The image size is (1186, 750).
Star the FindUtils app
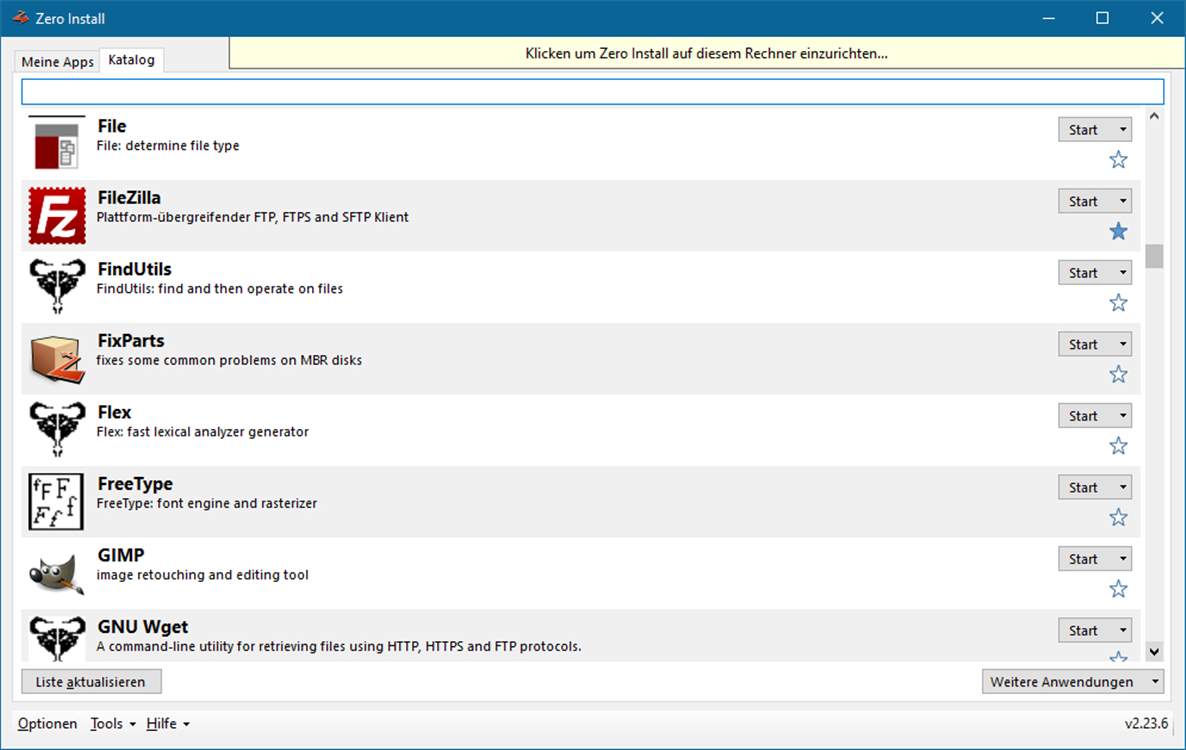[x=1118, y=302]
